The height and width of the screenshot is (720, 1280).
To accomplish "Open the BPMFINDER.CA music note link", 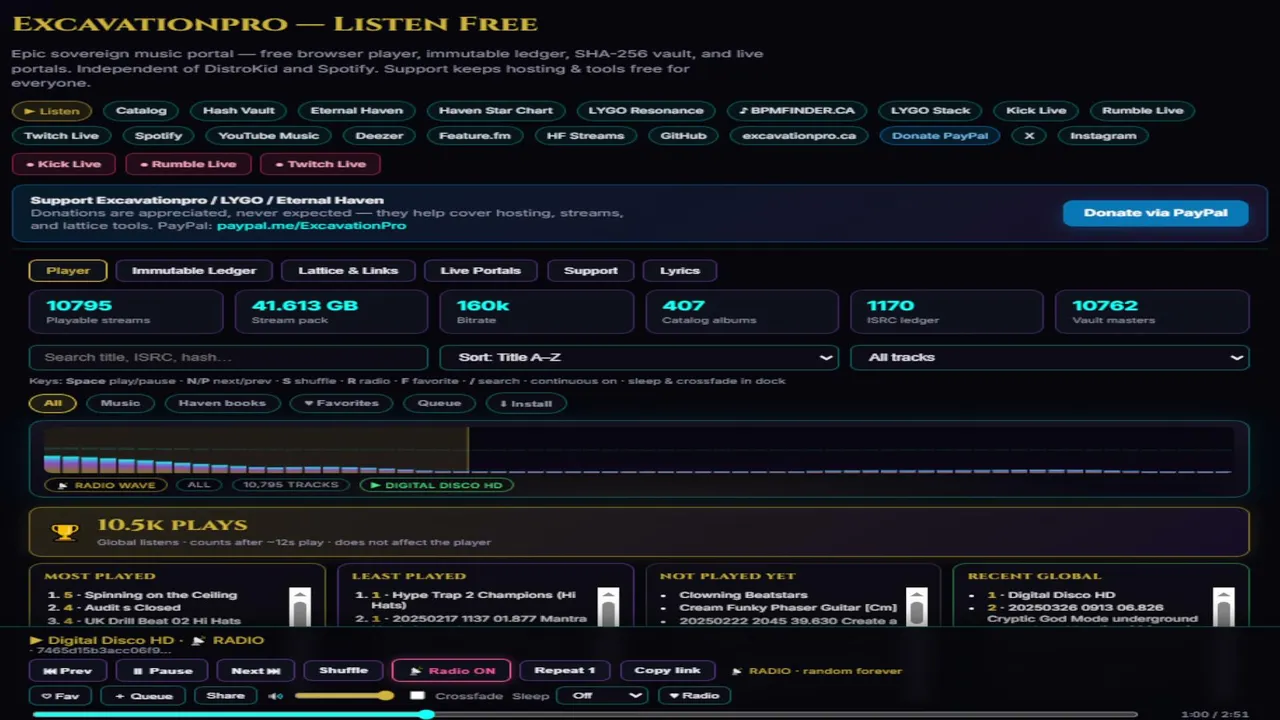I will click(797, 111).
